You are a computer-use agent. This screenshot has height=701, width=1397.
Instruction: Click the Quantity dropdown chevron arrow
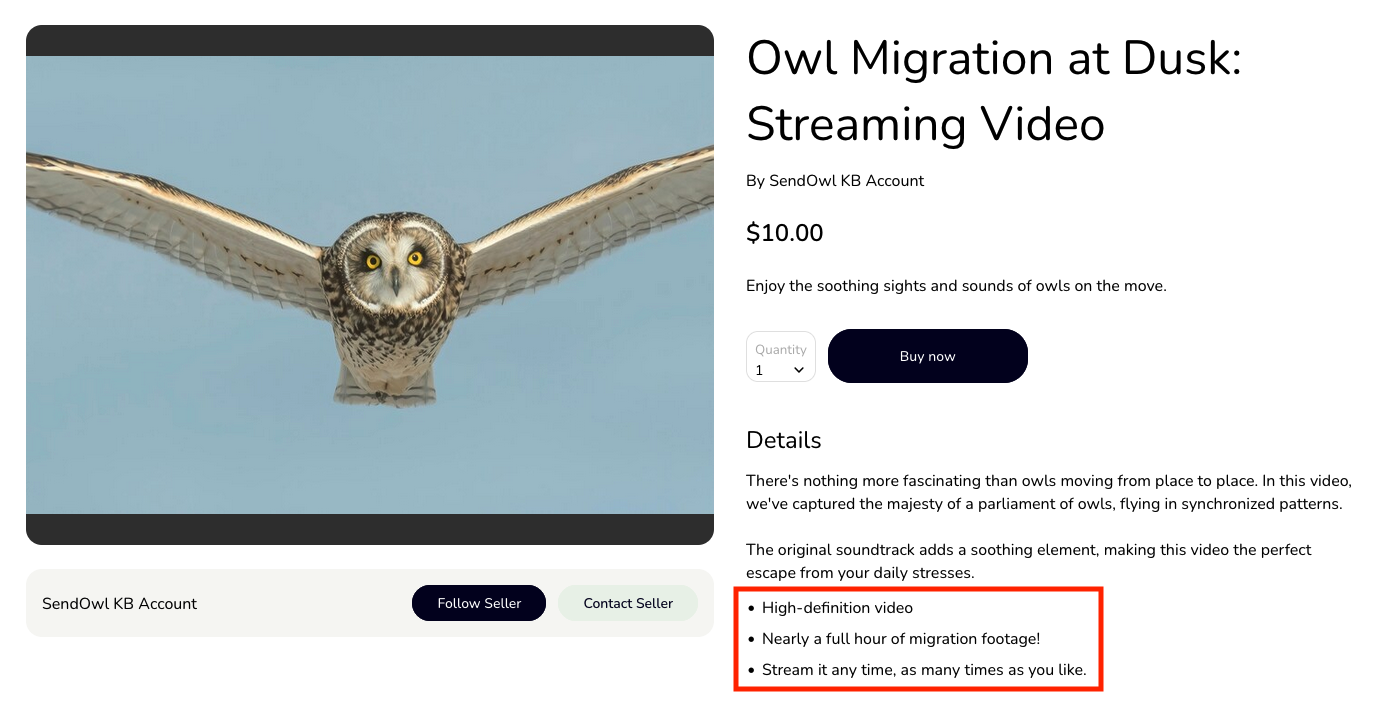click(799, 370)
